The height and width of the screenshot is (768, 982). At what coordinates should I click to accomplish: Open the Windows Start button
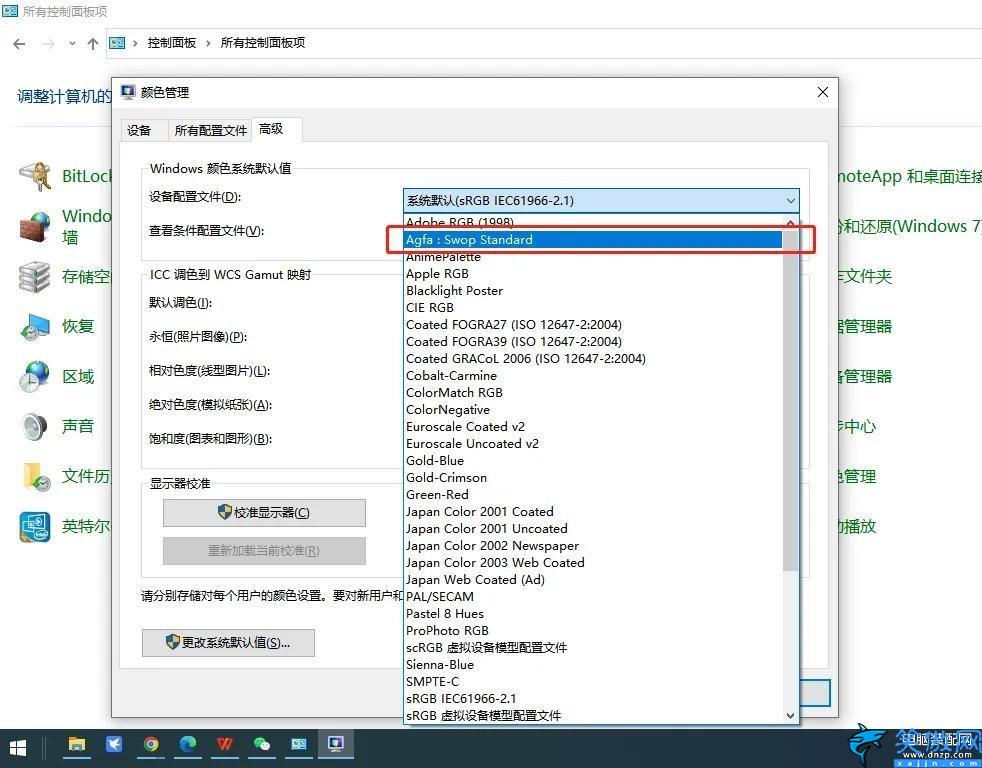tap(18, 749)
